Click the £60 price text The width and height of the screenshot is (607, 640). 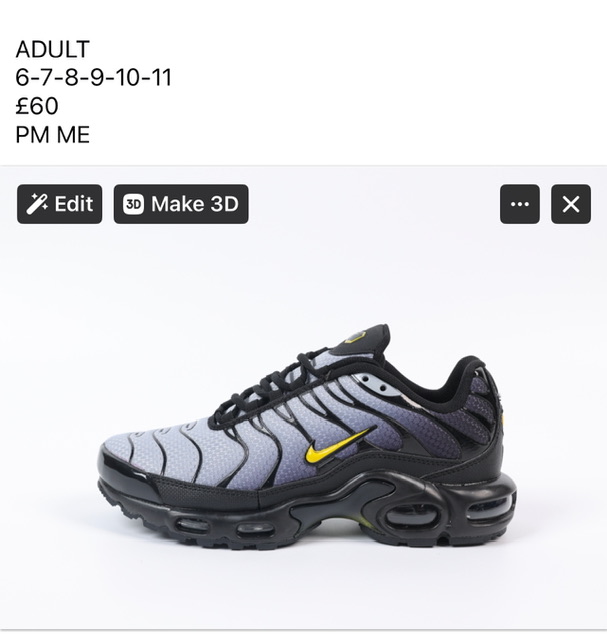click(x=37, y=106)
